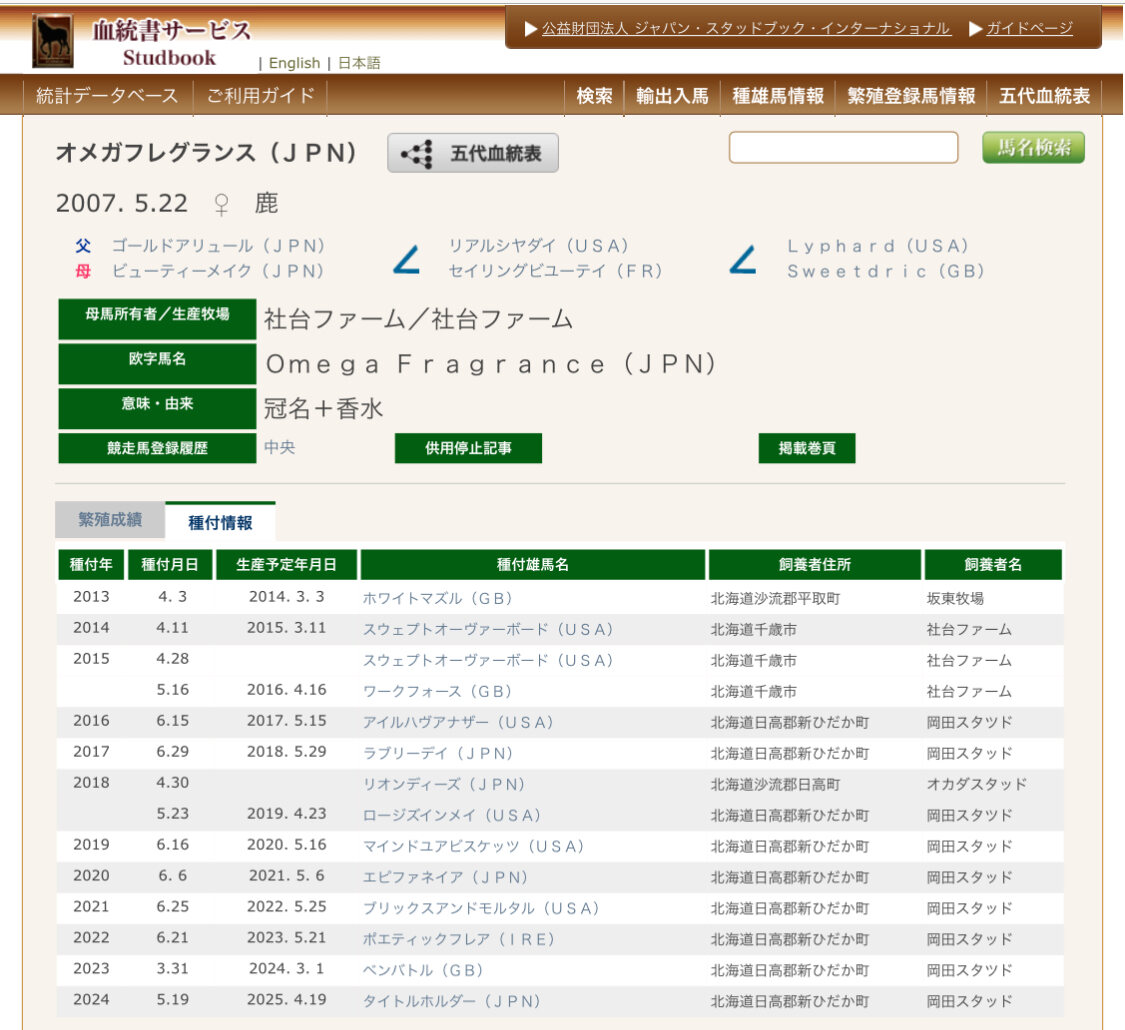
Task: Click the Studbook horse logo icon
Action: [52, 40]
